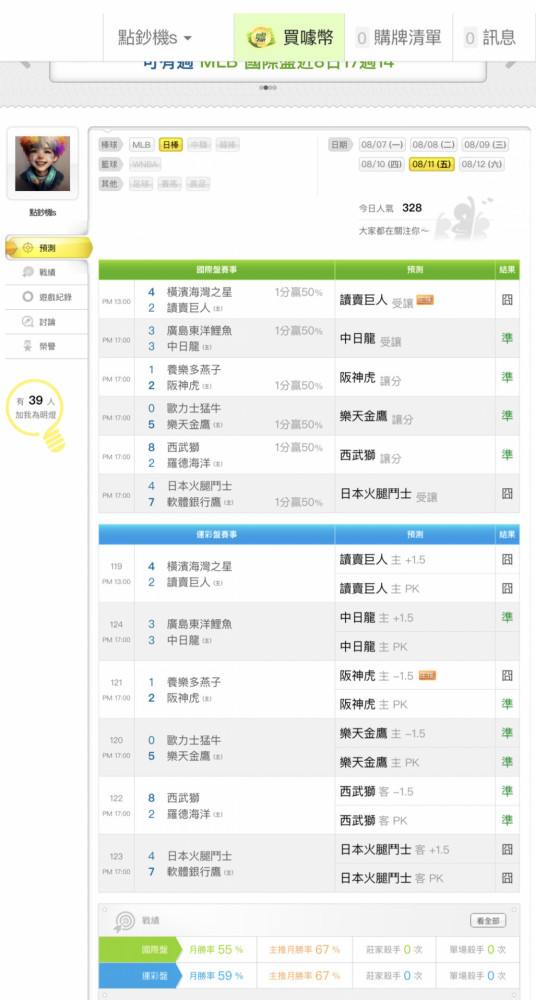This screenshot has width=536, height=1000.
Task: Click 樂天金鷹 讓分 prediction
Action: [x=376, y=417]
